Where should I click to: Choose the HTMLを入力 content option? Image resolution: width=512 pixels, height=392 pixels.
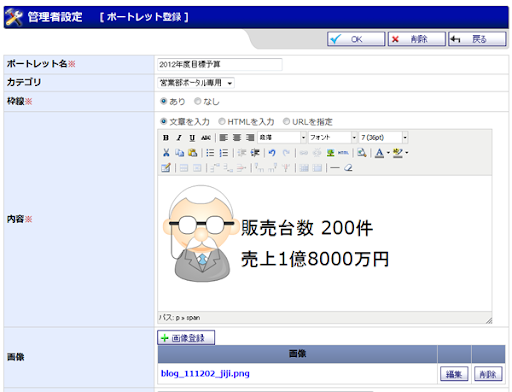[x=222, y=121]
